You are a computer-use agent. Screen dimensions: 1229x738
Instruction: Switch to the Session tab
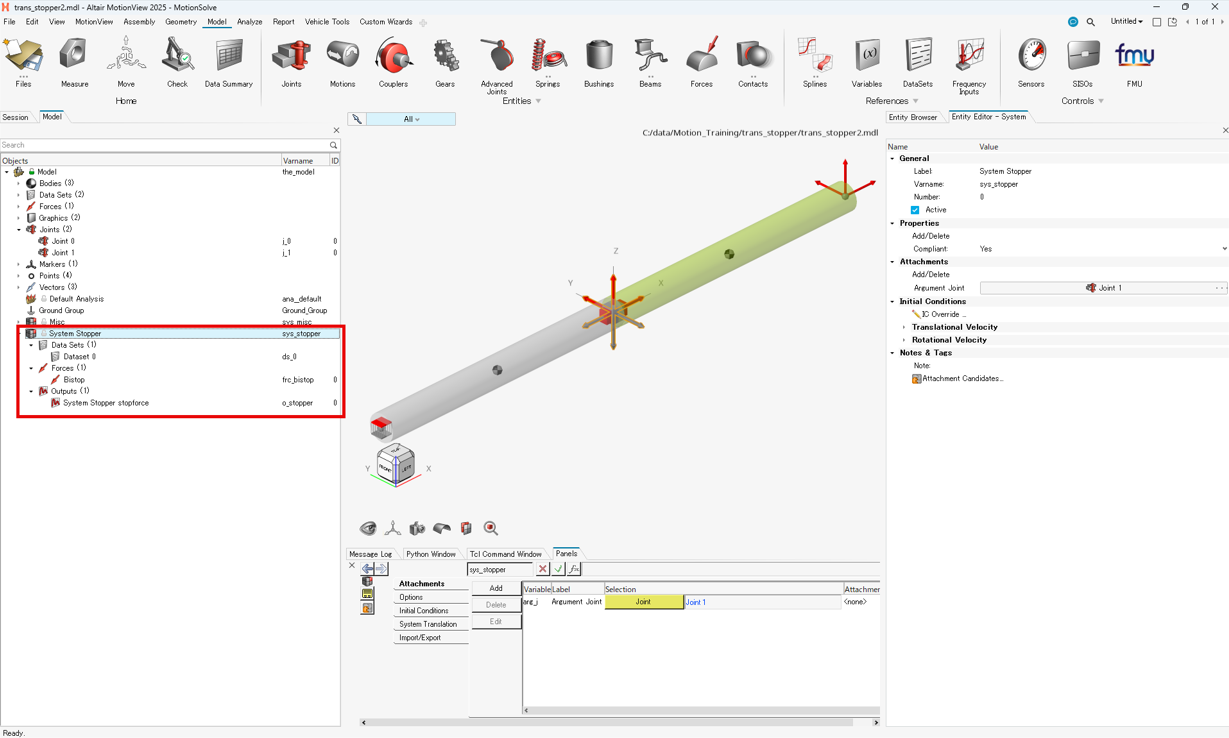pyautogui.click(x=16, y=117)
